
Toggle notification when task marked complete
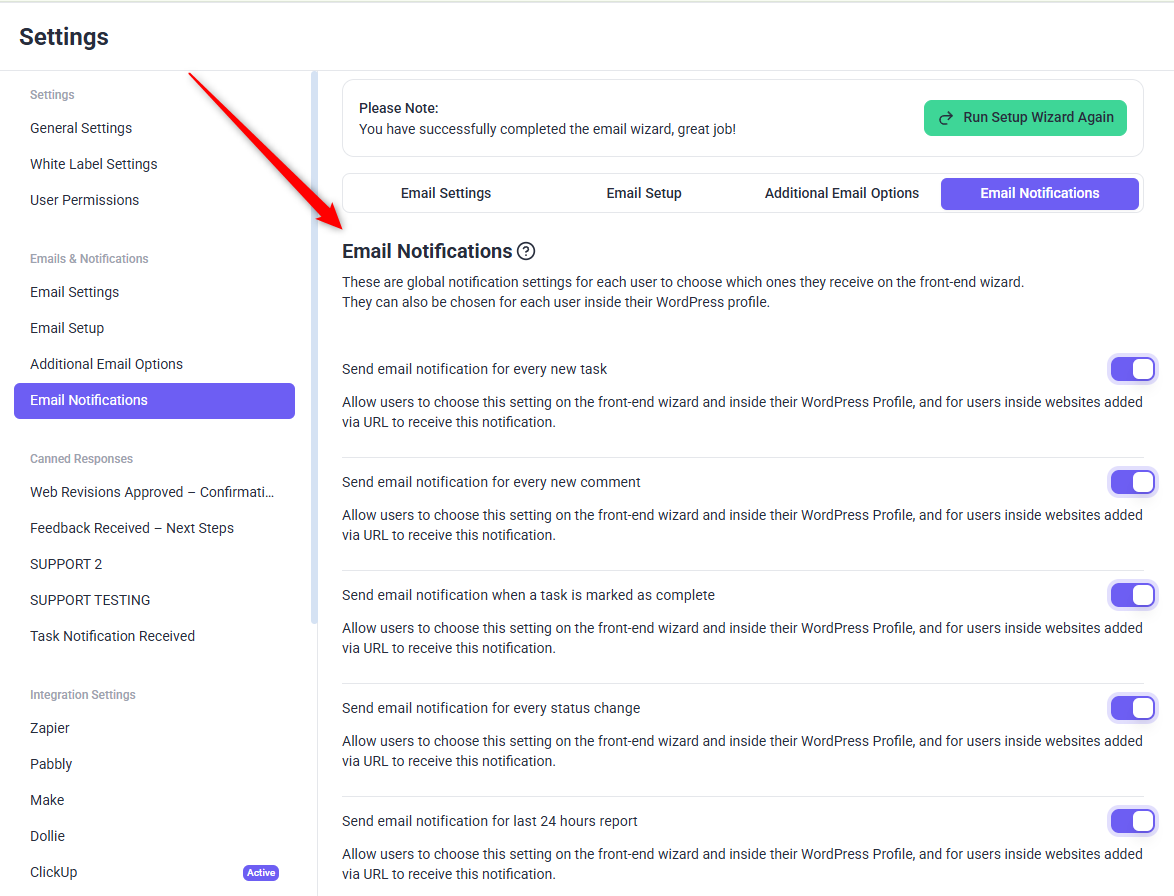1132,595
